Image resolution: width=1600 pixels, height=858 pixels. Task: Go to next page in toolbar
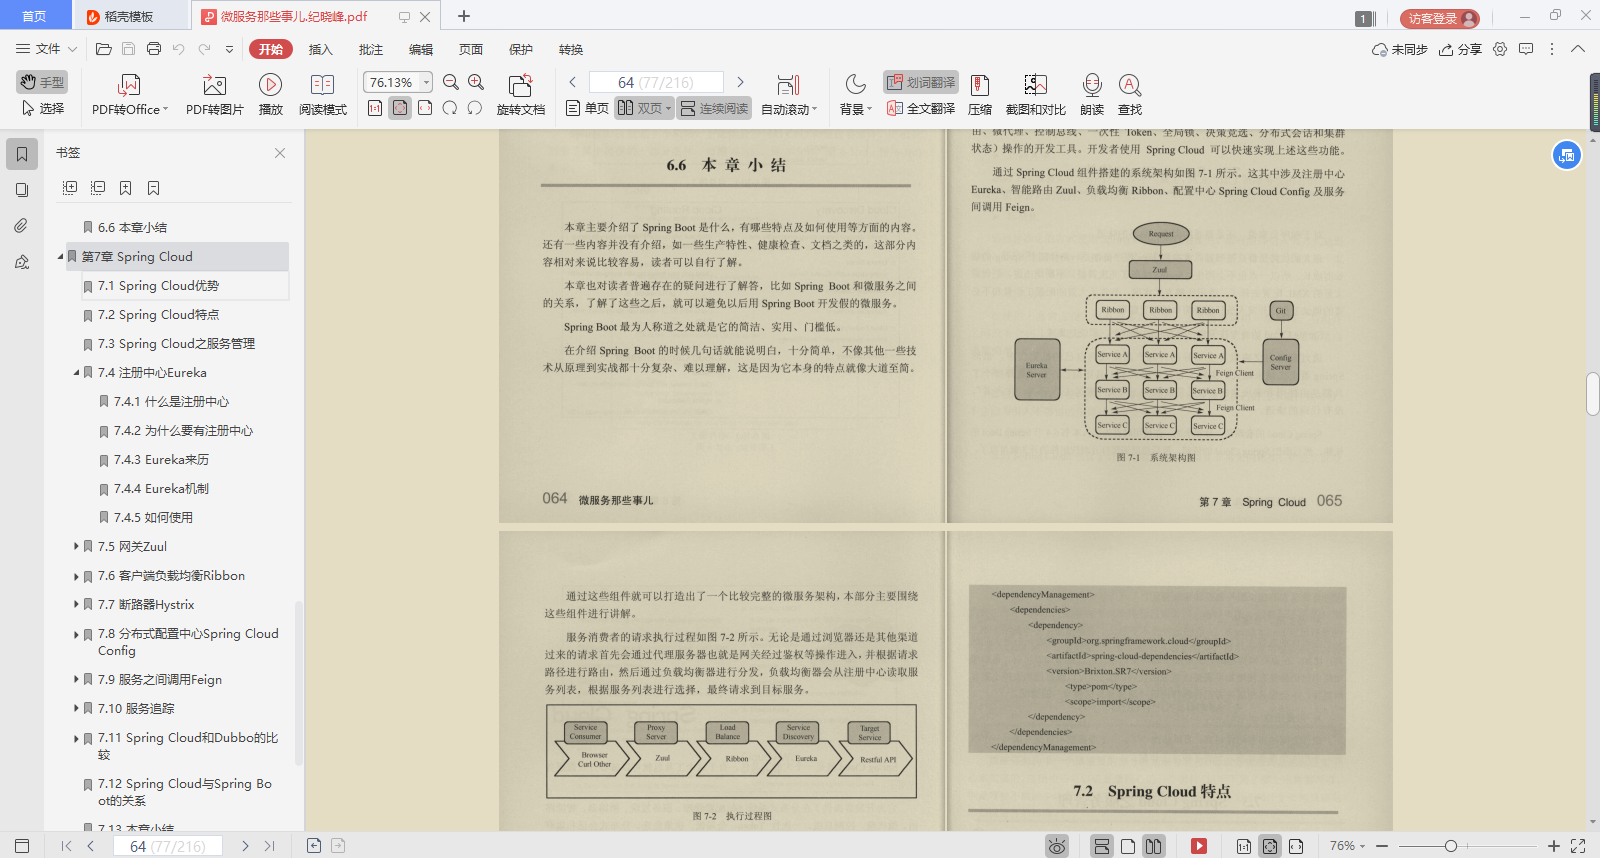coord(740,82)
